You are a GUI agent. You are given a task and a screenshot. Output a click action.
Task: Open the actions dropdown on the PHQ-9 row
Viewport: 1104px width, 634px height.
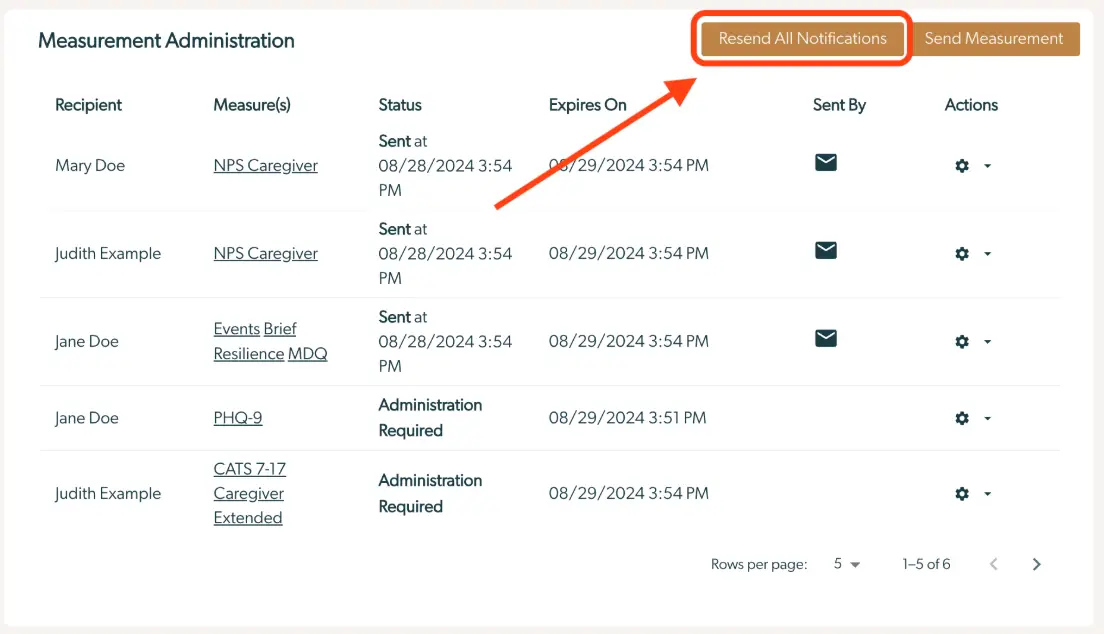[987, 418]
